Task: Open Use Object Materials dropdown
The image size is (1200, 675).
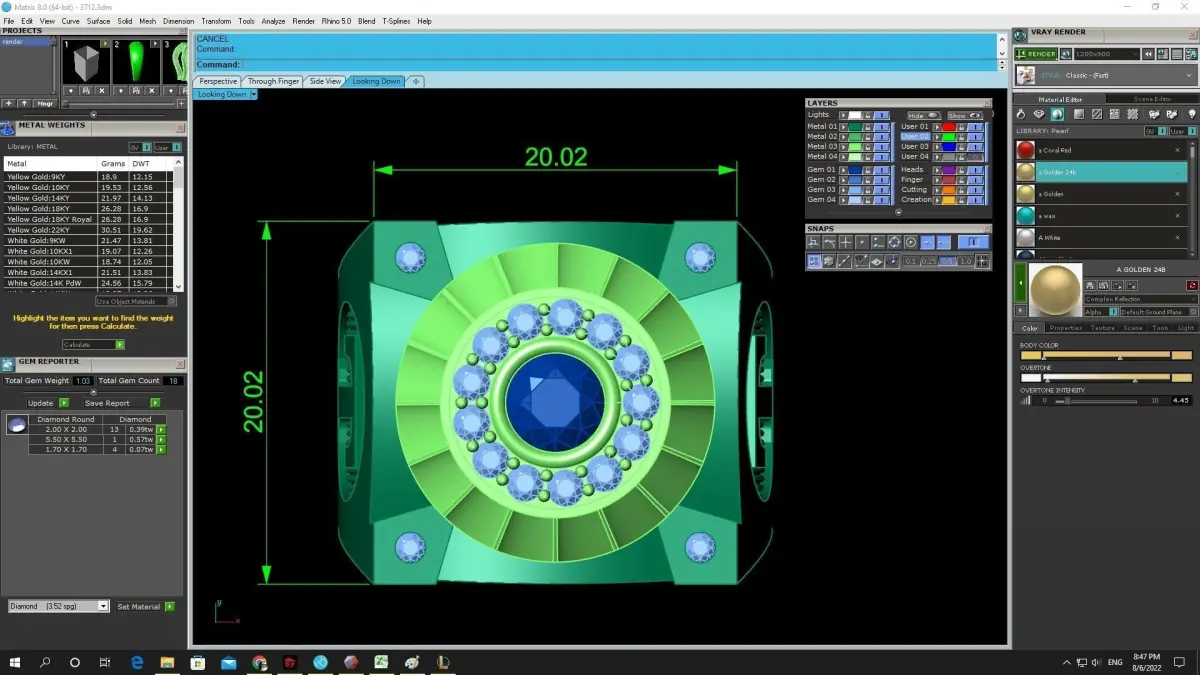Action: pos(136,301)
